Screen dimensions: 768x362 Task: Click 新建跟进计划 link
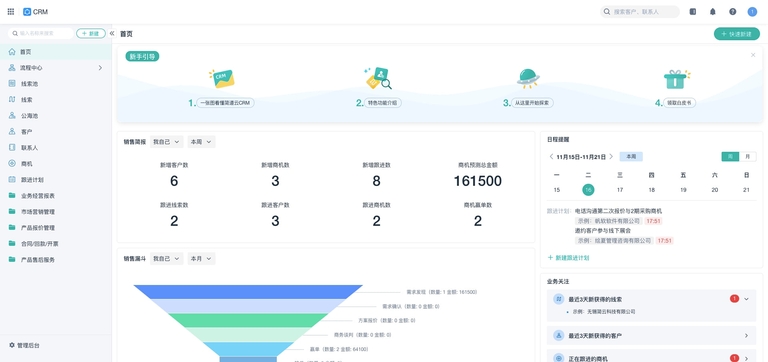click(x=568, y=257)
